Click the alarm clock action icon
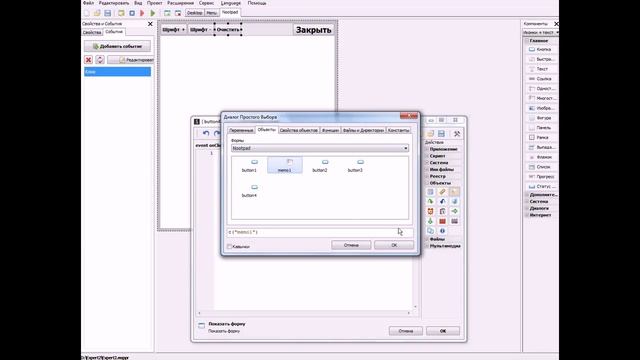 (431, 211)
